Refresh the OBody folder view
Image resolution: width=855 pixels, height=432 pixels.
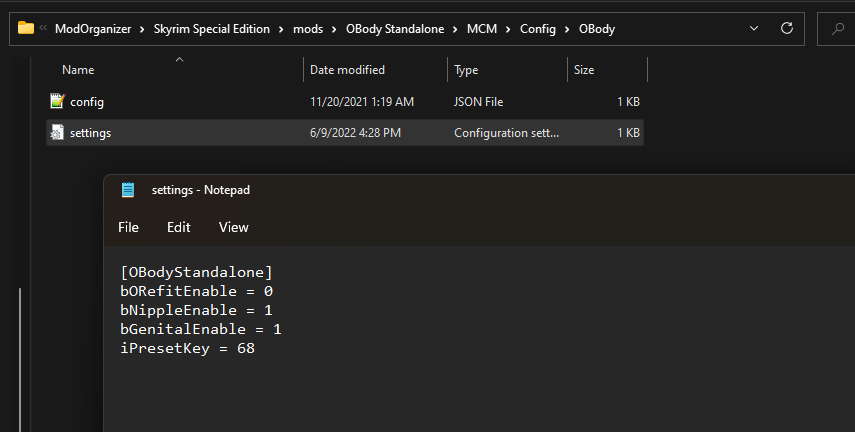(786, 28)
